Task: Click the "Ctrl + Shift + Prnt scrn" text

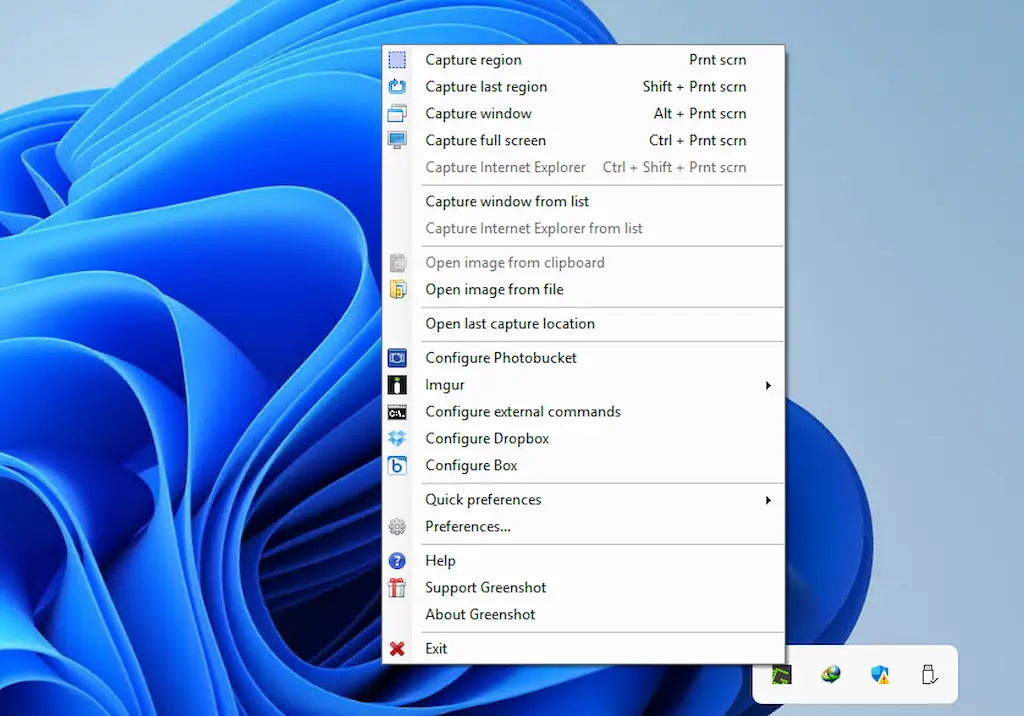Action: (x=674, y=167)
